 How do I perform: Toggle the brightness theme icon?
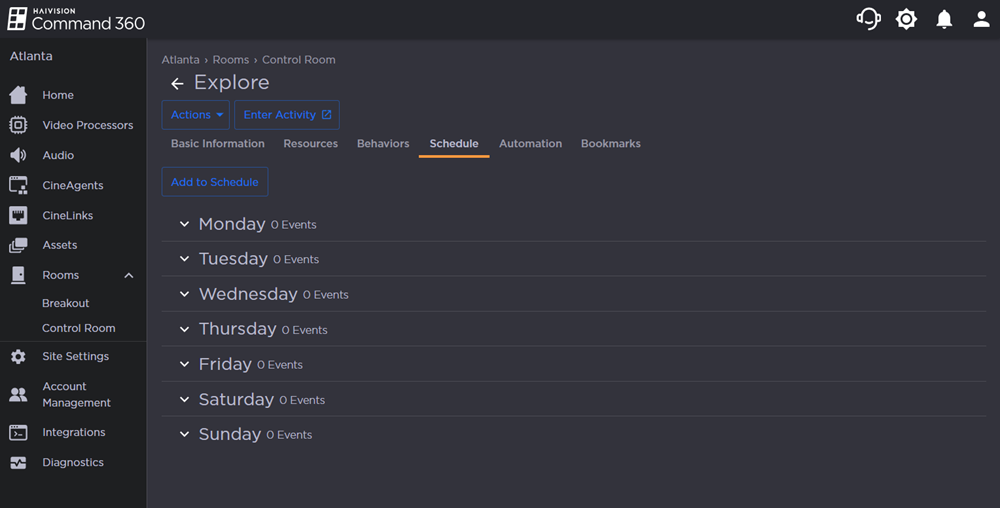tap(906, 19)
